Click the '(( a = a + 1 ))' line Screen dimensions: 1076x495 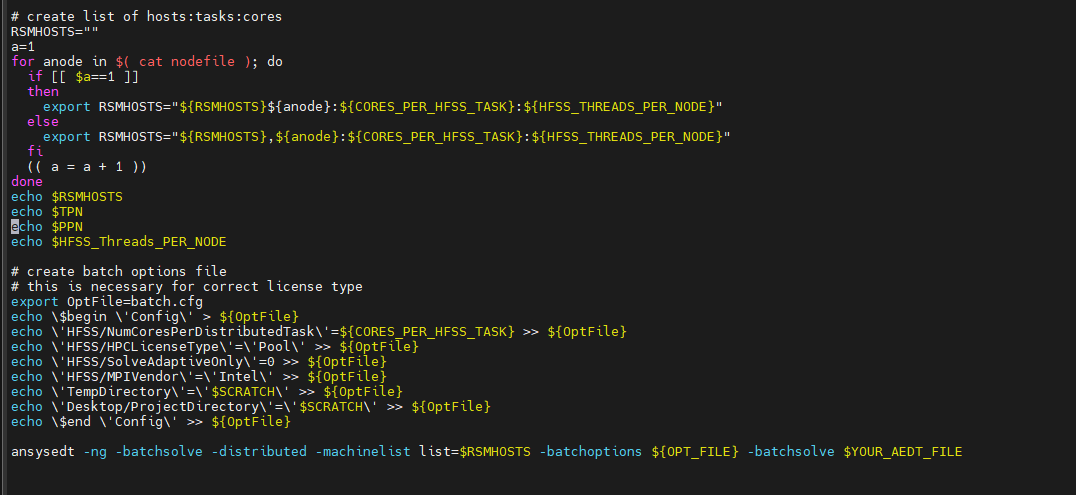[87, 166]
